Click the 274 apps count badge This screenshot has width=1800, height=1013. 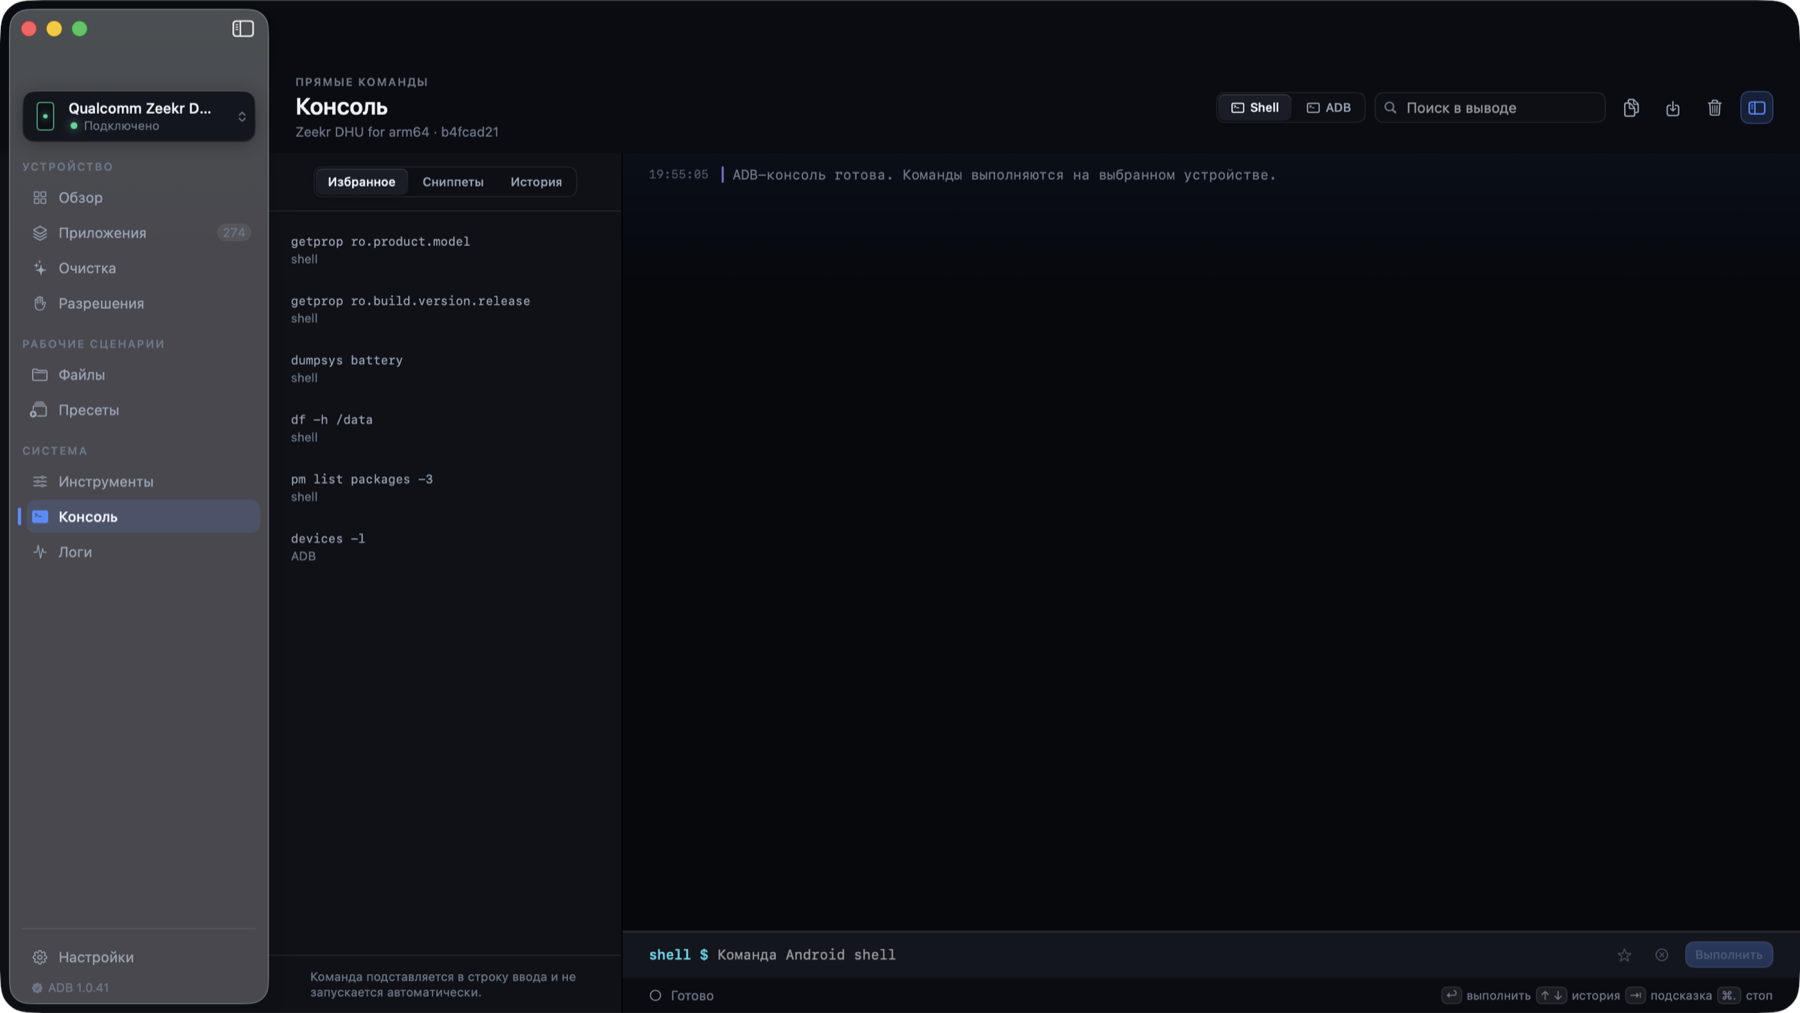[x=234, y=233]
